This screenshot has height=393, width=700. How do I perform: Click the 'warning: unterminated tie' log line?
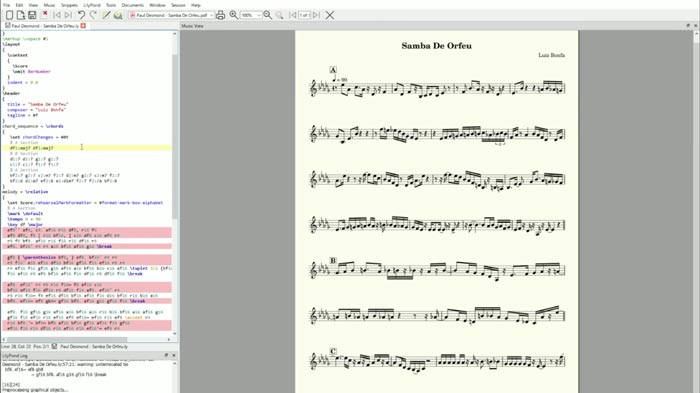[66, 364]
